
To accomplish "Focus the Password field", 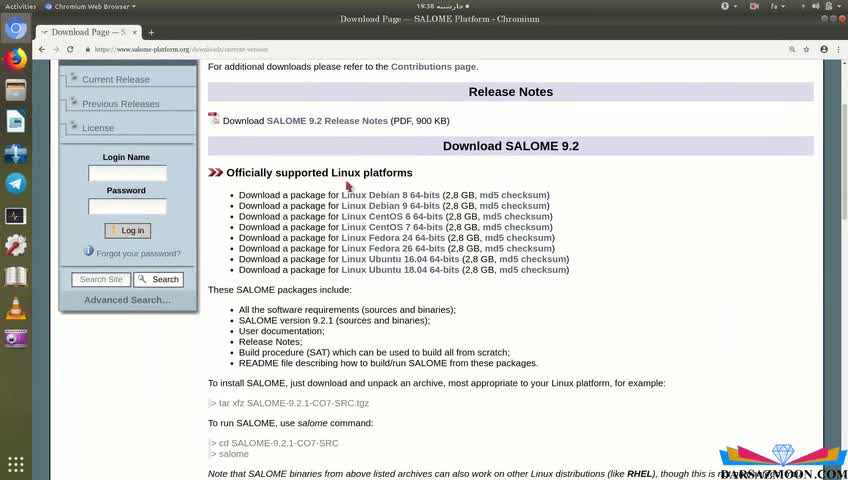I will (x=128, y=206).
